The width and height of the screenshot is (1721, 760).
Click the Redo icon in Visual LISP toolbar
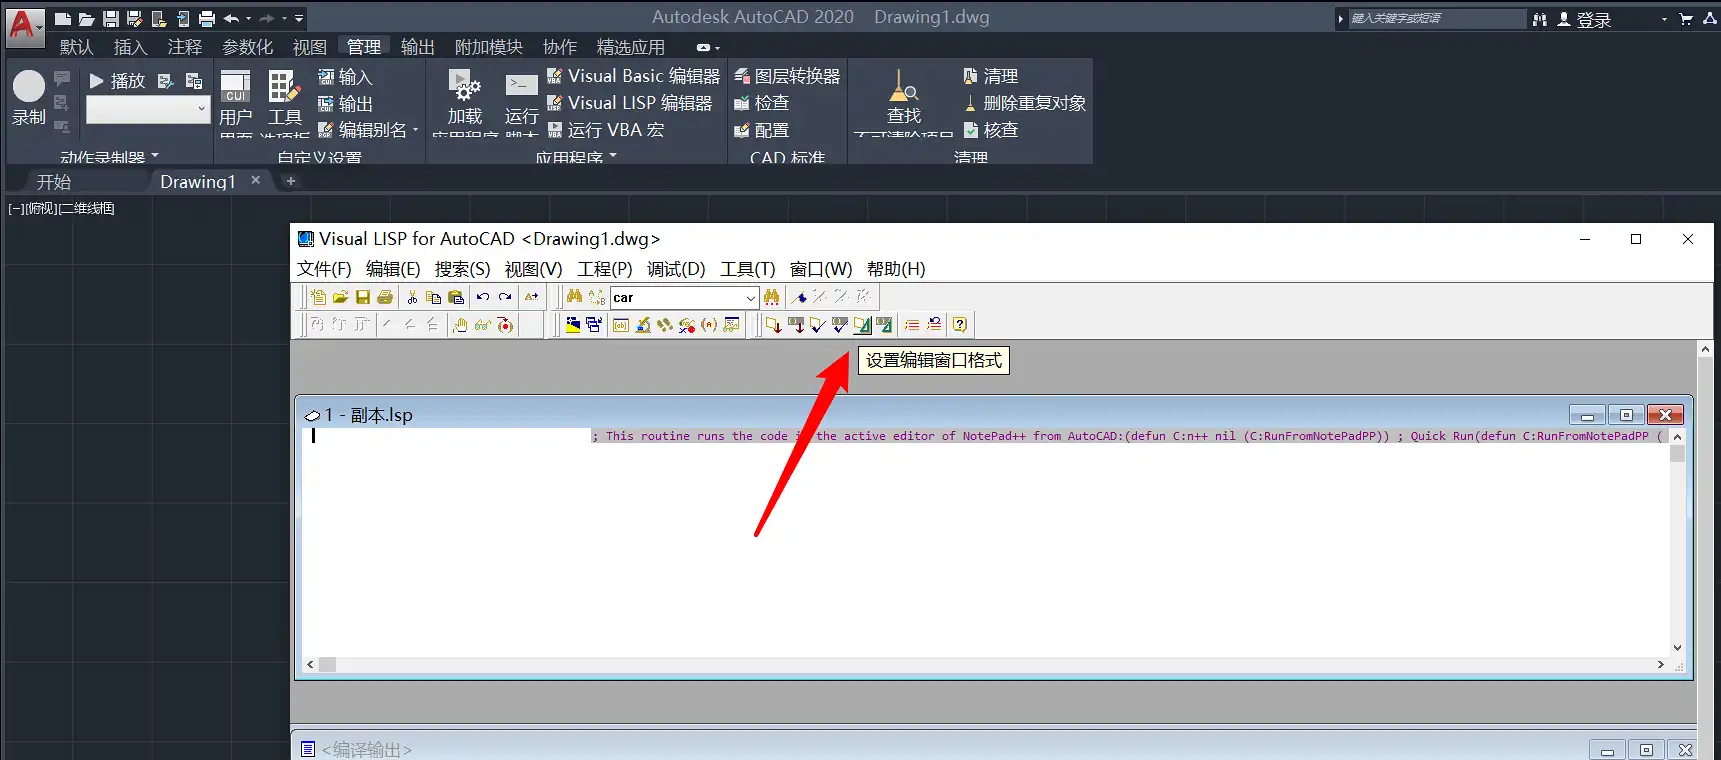[505, 297]
